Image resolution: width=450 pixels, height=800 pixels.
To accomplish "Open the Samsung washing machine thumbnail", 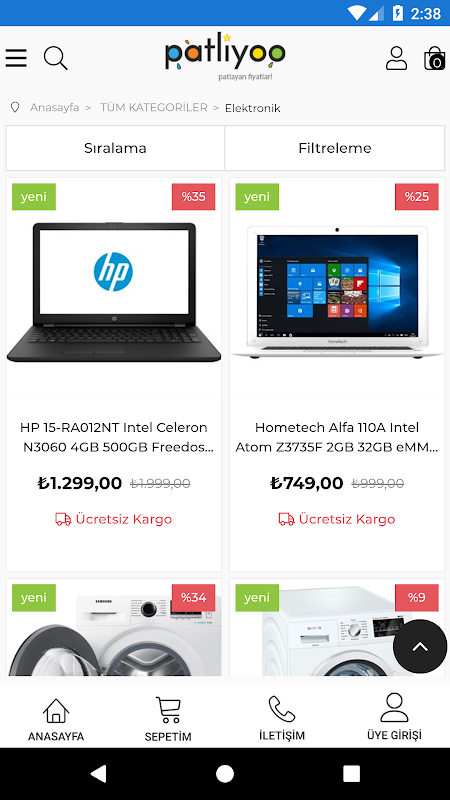I will (114, 628).
